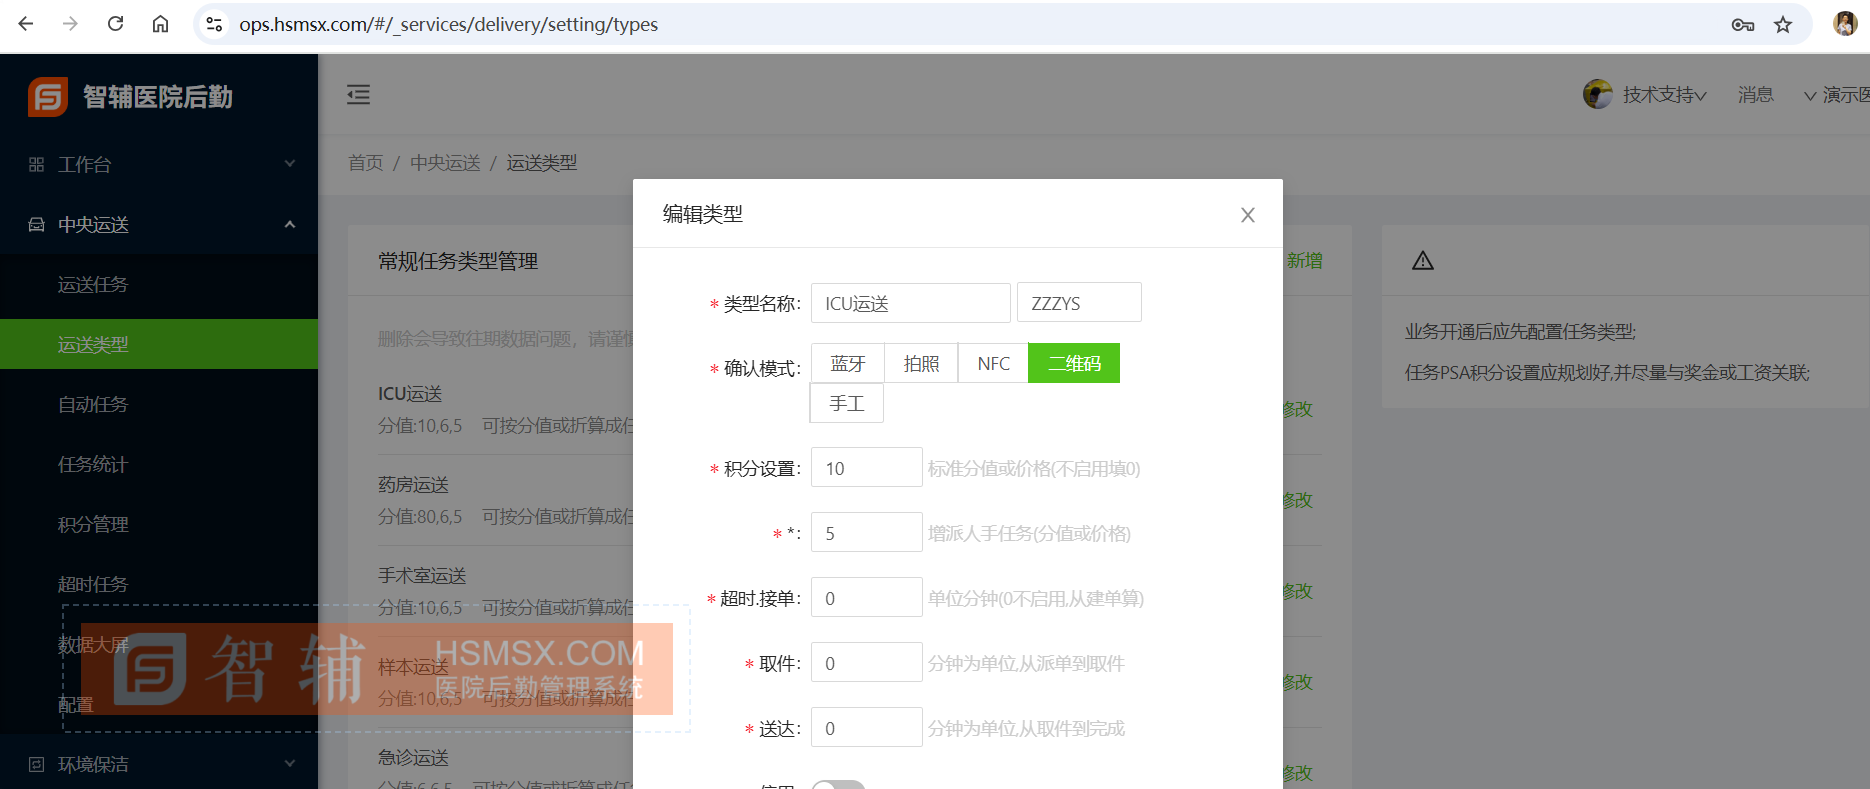Select 拍照 confirmation mode
The width and height of the screenshot is (1870, 789).
tap(921, 364)
